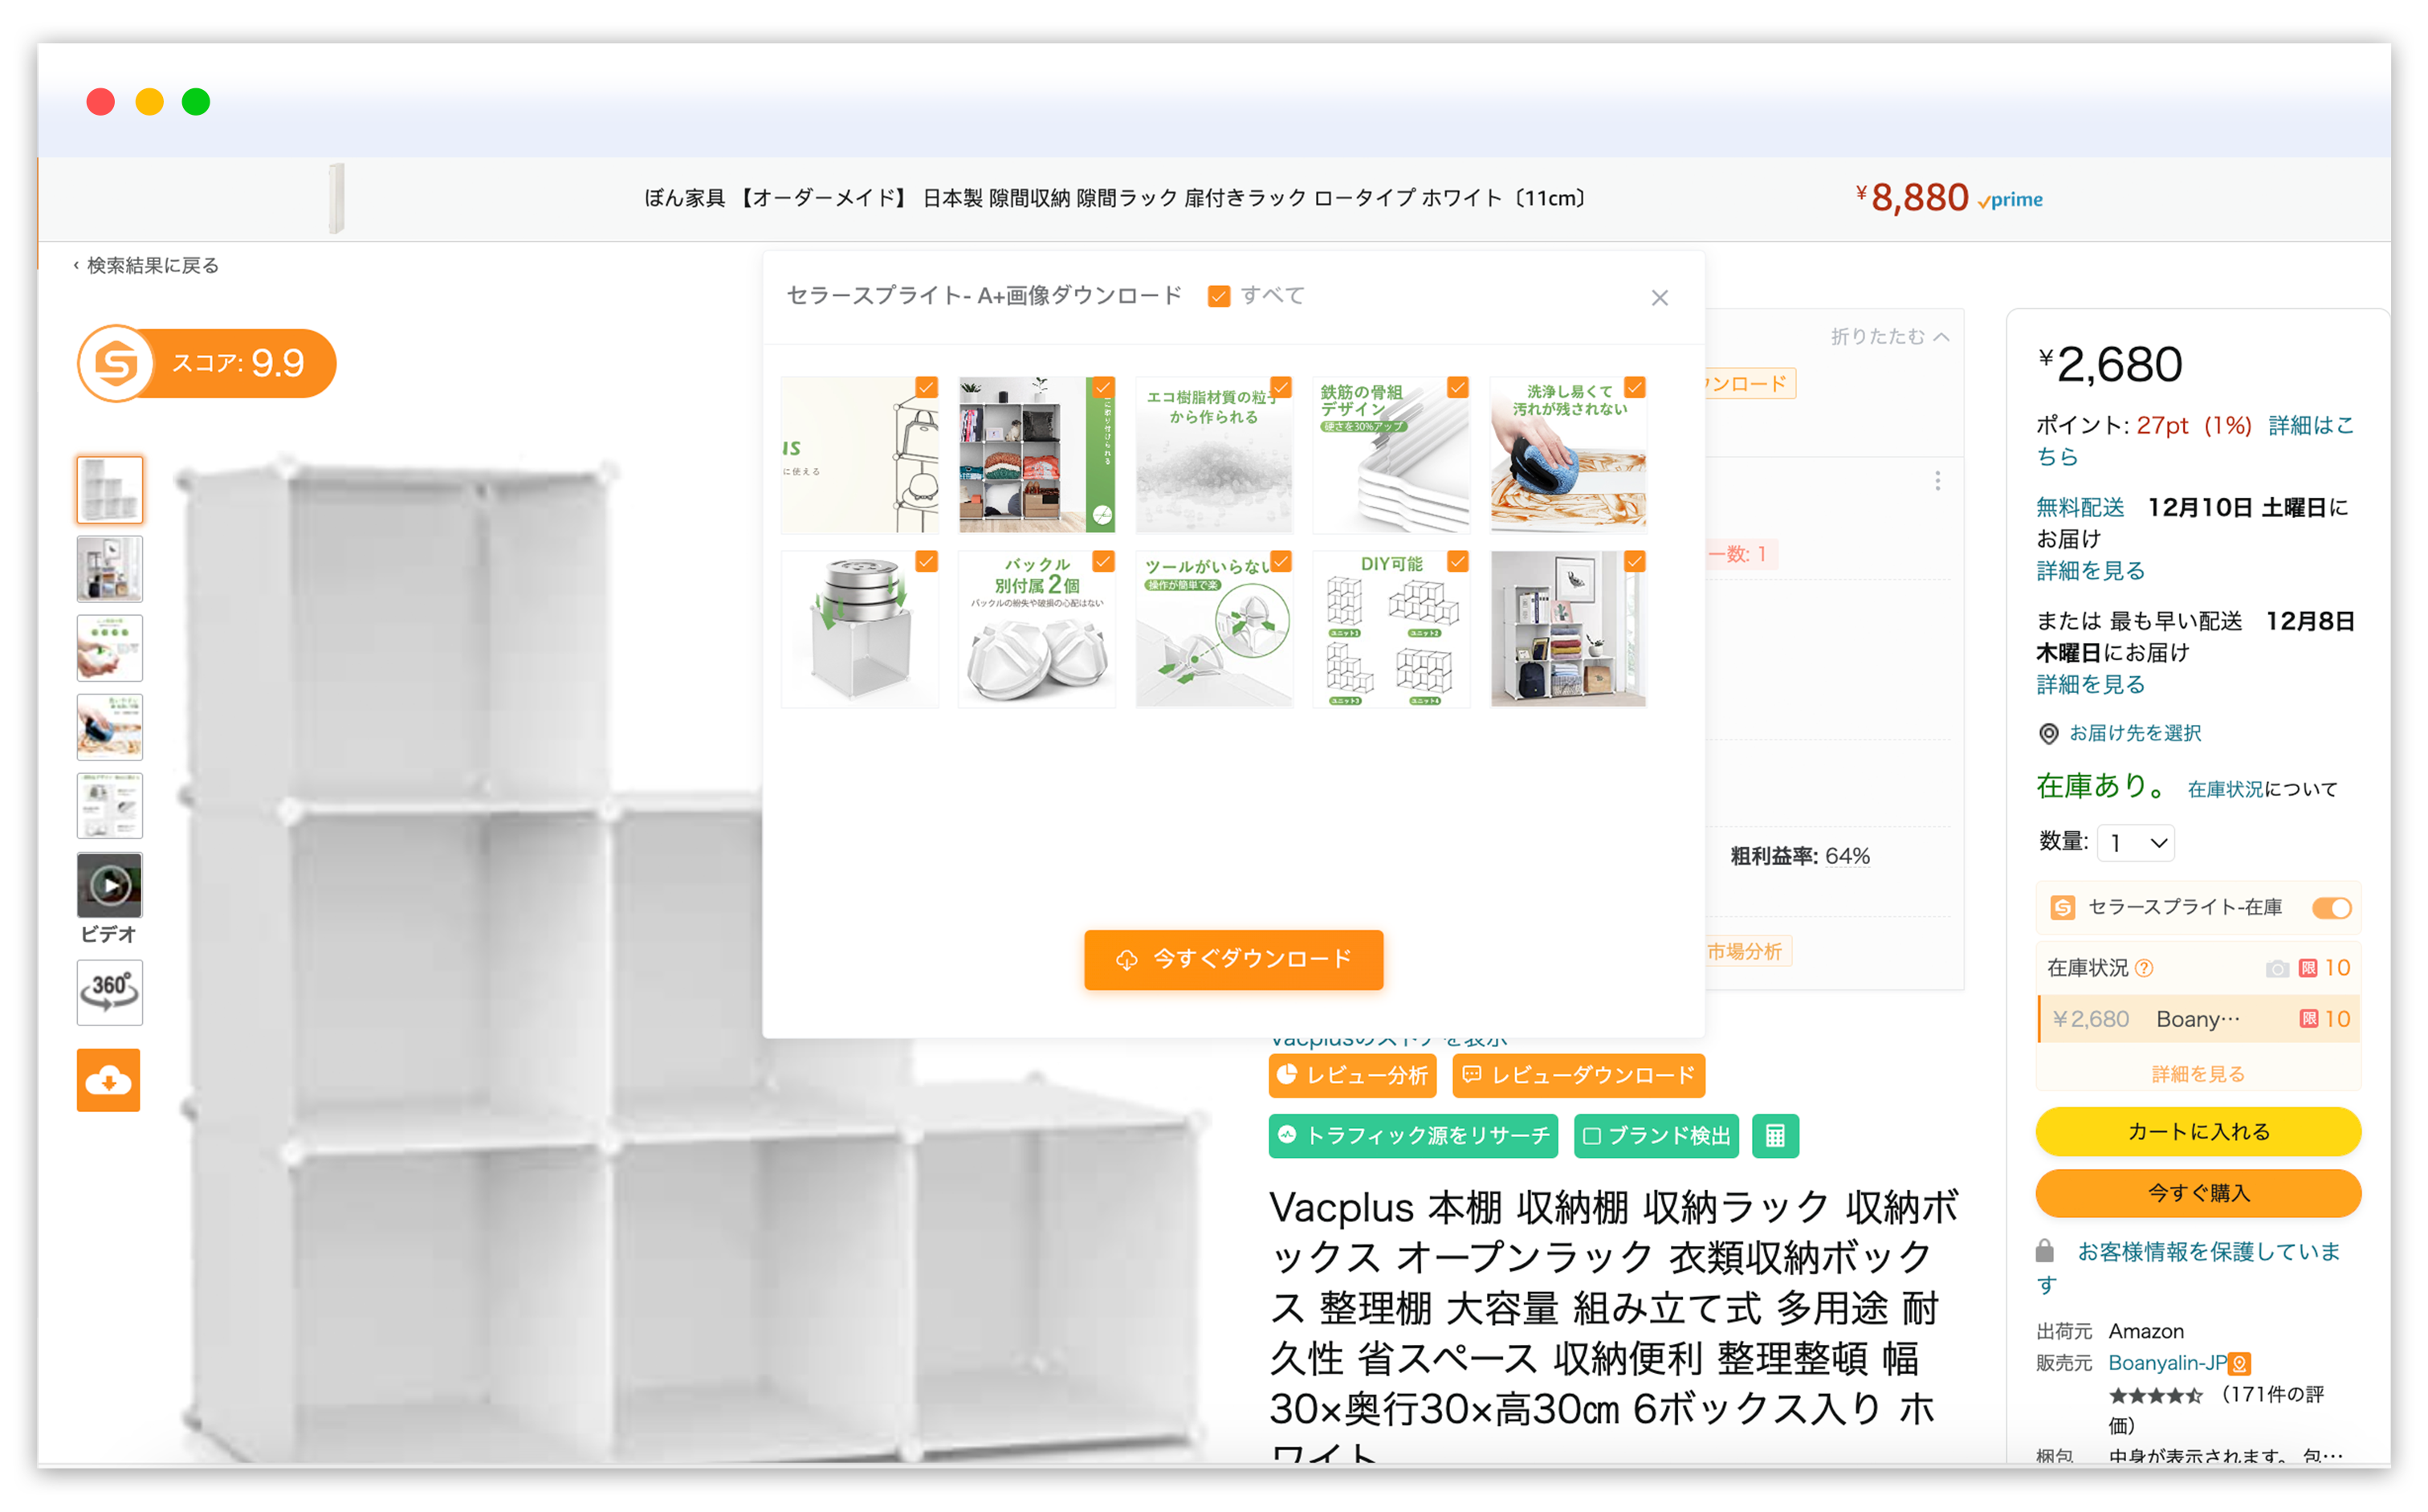Click the S icon beside セラースプライト-在庫
The height and width of the screenshot is (1512, 2428).
coord(2062,907)
